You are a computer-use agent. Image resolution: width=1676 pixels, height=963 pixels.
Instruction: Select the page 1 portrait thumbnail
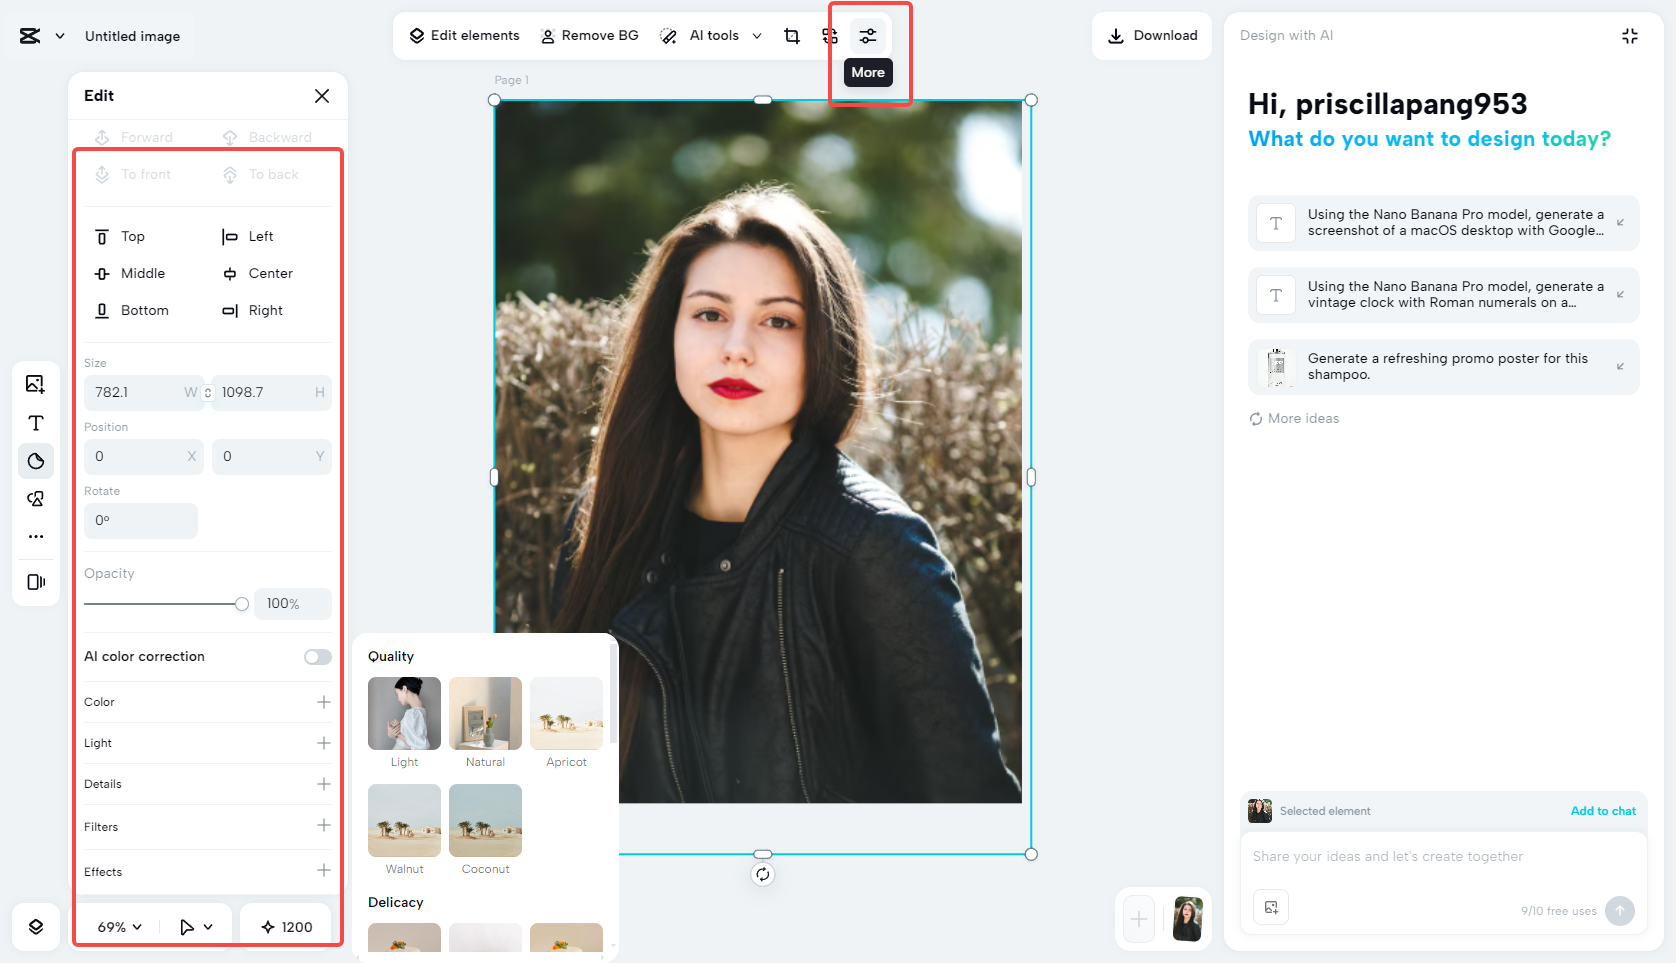tap(1188, 919)
